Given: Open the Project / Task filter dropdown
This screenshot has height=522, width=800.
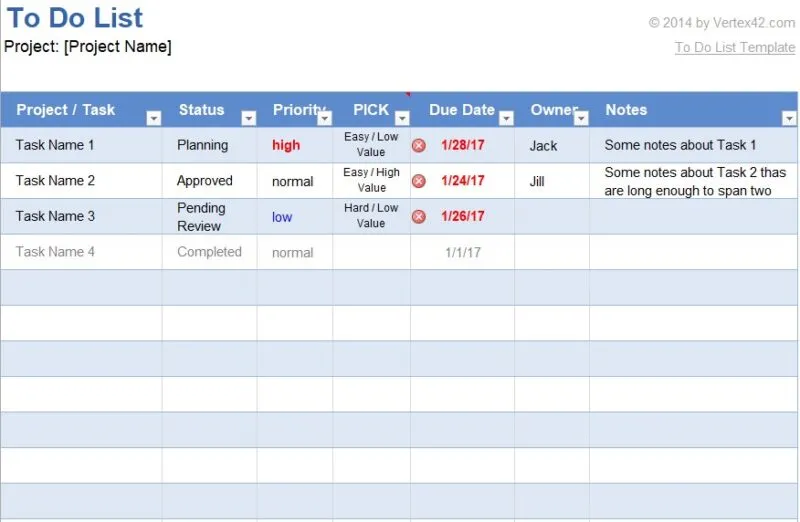Looking at the screenshot, I should 154,118.
